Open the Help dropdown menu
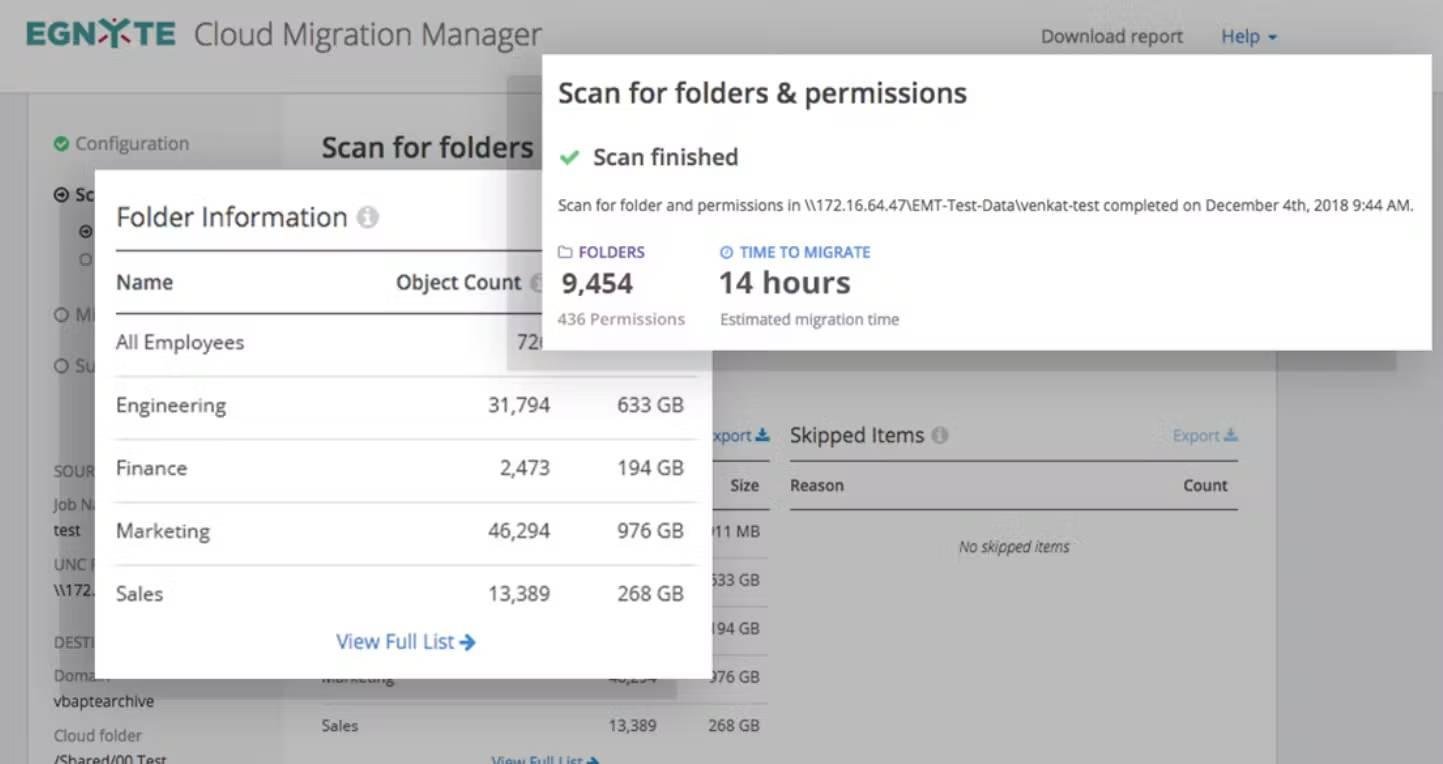 point(1249,37)
